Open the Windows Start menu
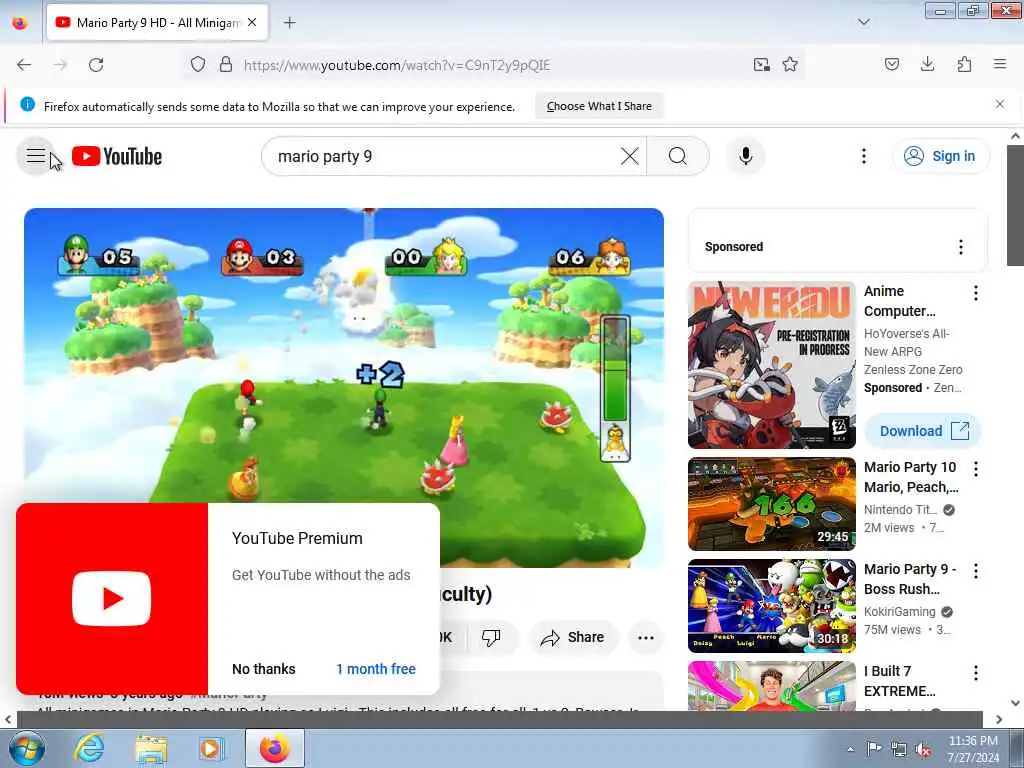 [x=27, y=748]
